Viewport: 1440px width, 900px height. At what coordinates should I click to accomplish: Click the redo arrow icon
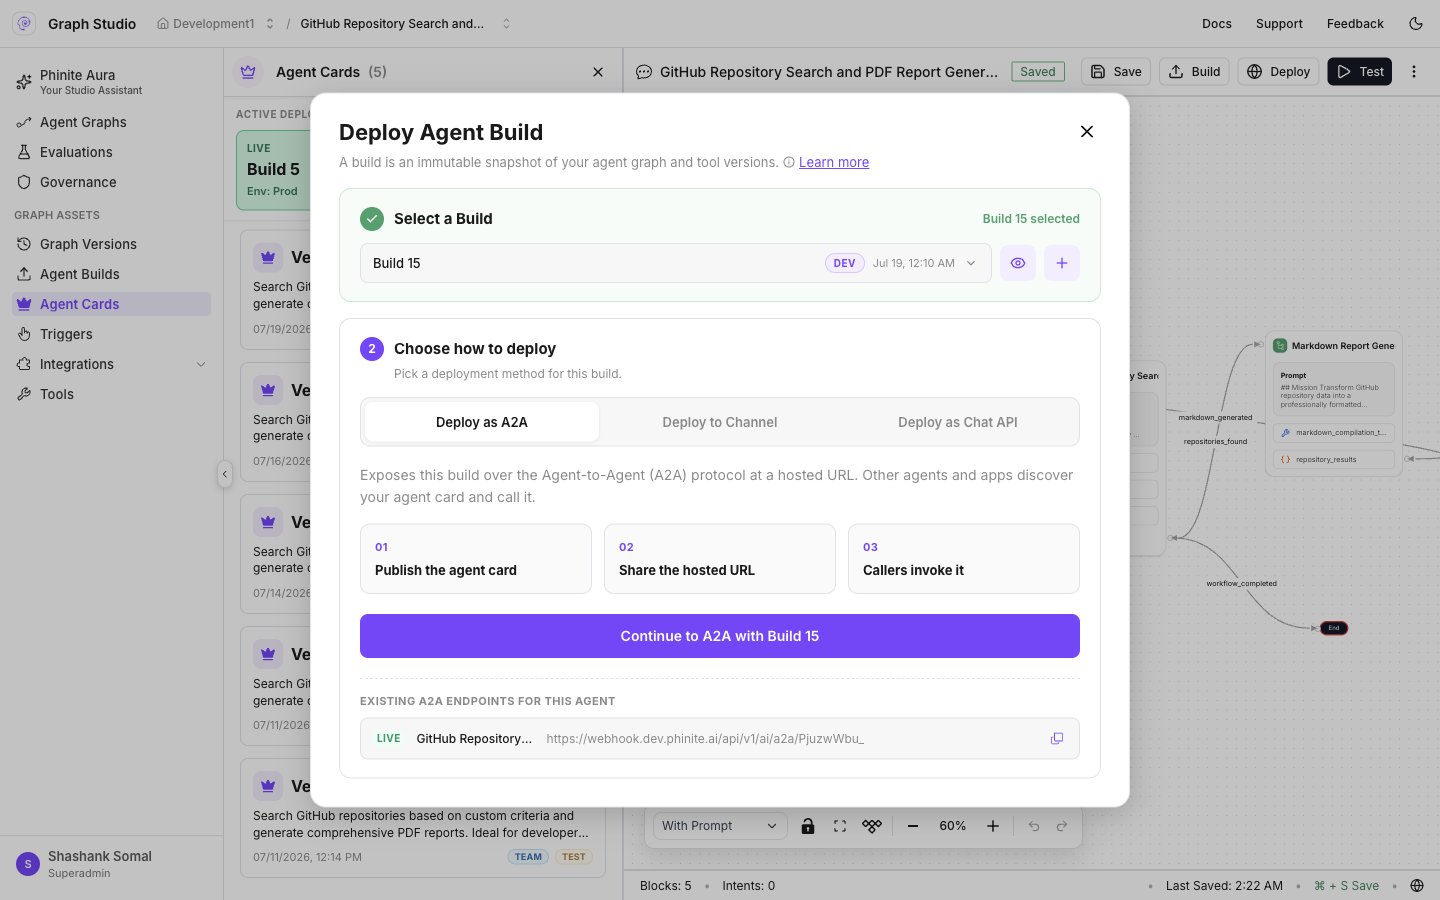click(1062, 826)
